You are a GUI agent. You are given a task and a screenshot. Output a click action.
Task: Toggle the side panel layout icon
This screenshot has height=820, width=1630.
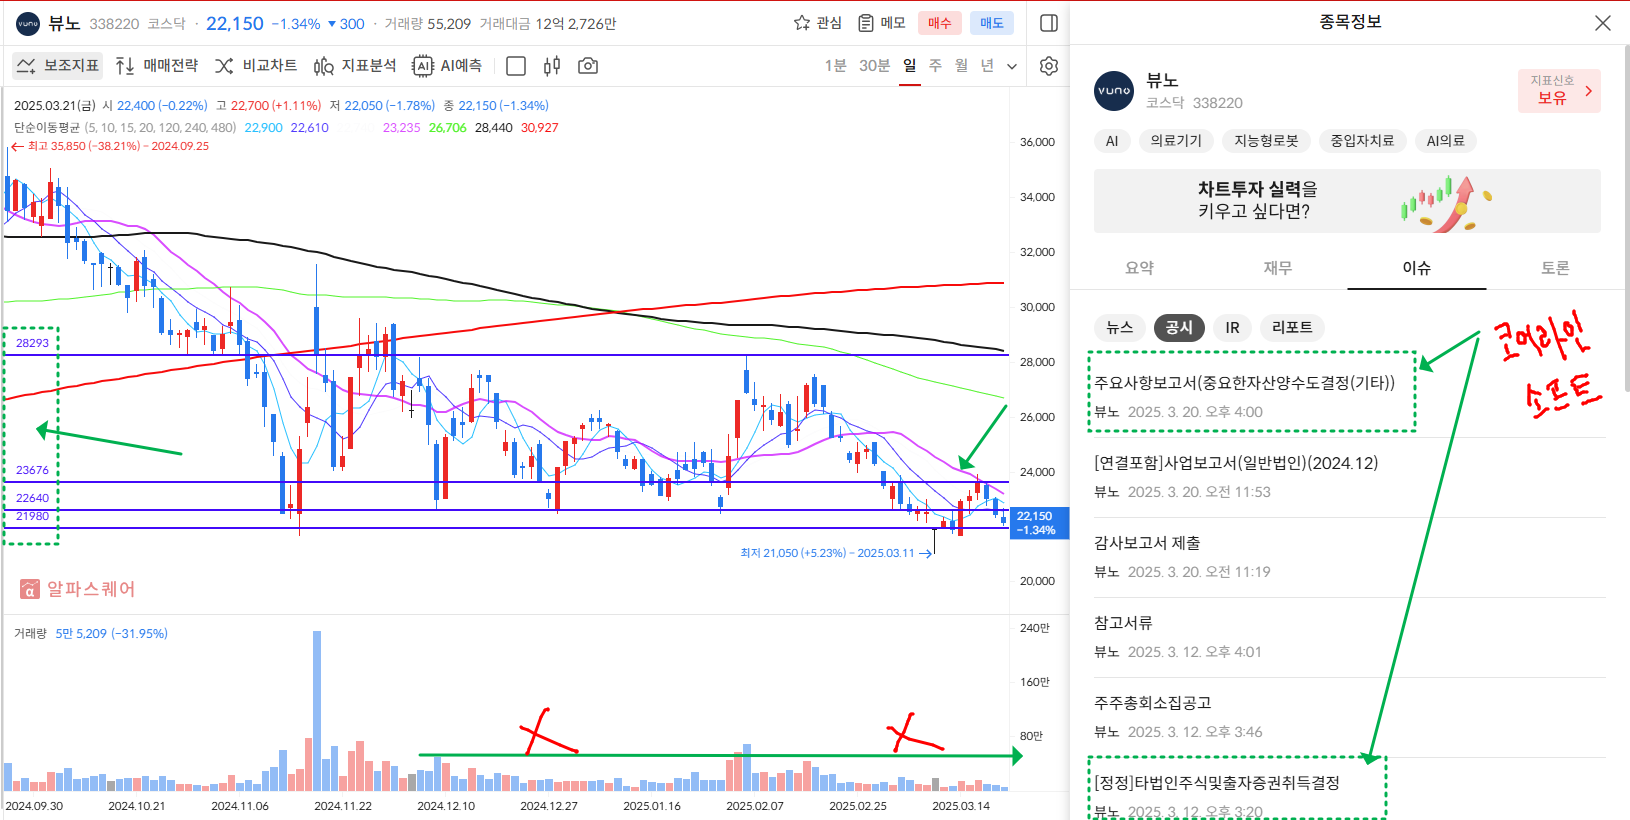tap(1049, 23)
